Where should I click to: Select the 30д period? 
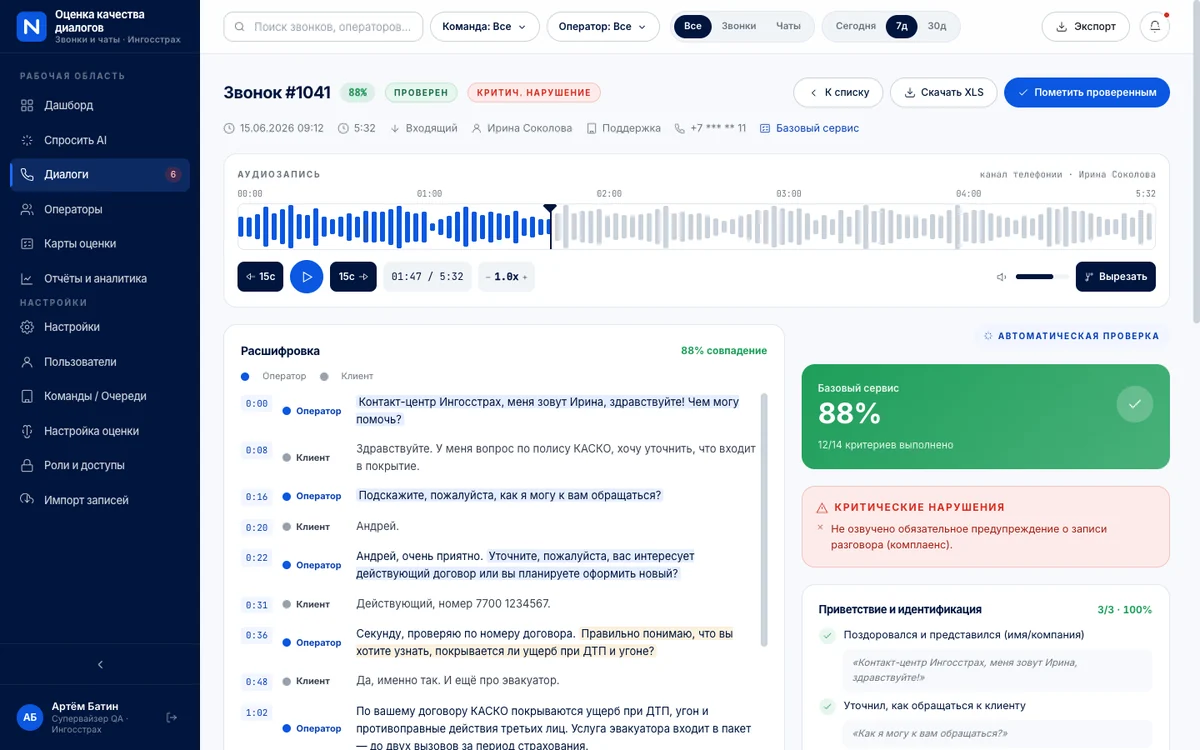pos(937,26)
